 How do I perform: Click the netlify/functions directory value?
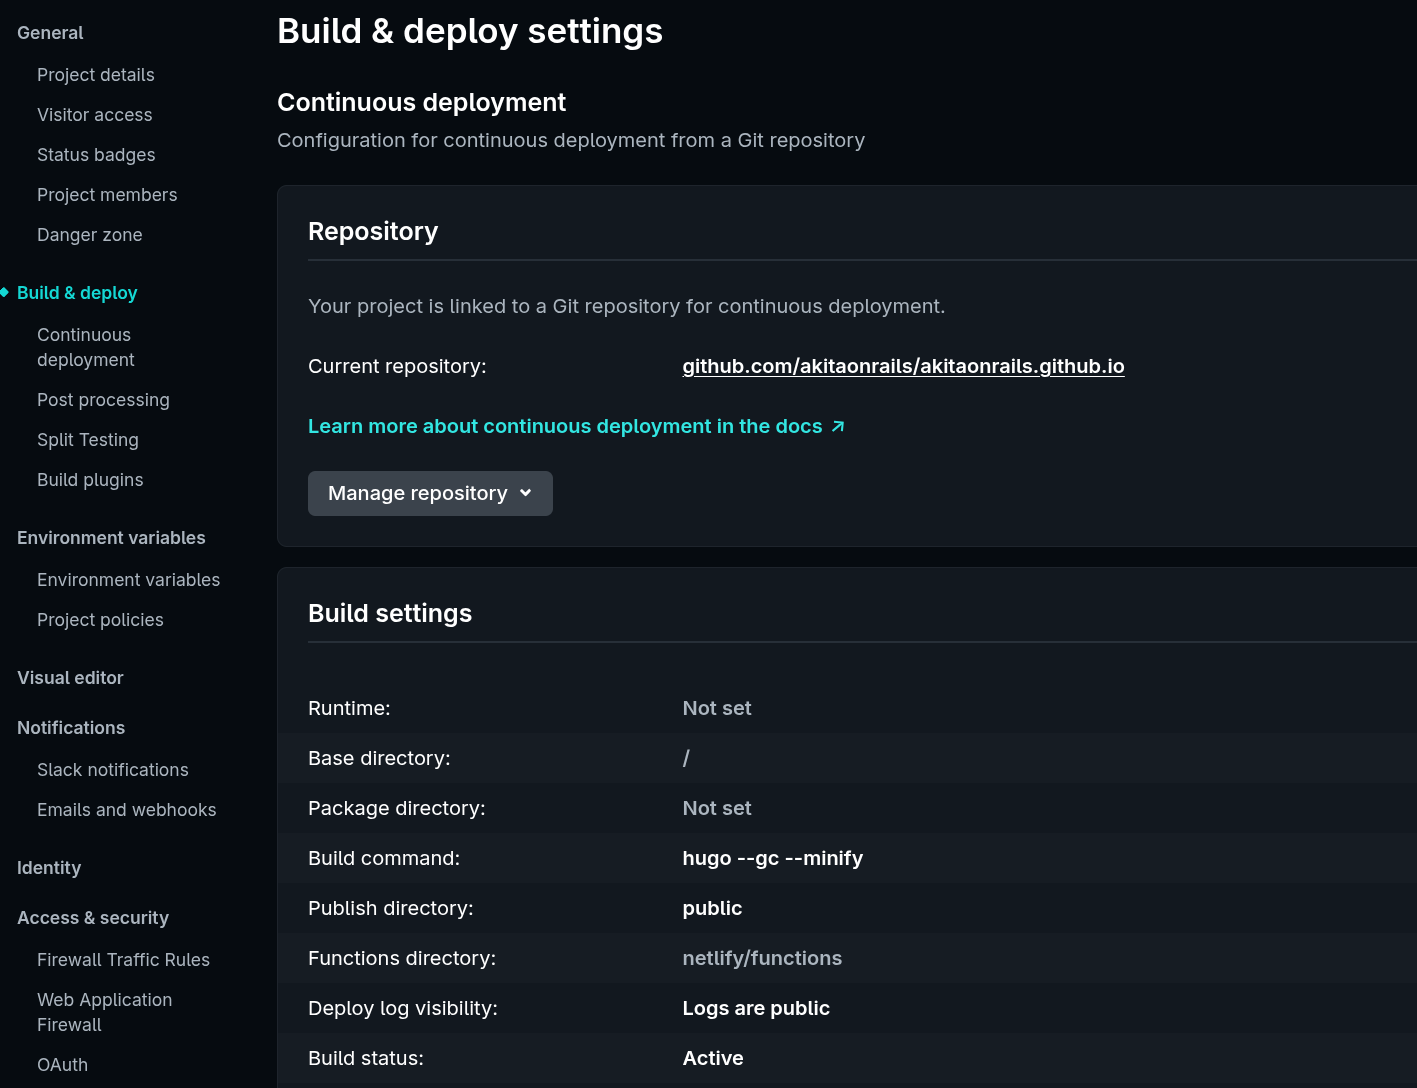pos(762,958)
